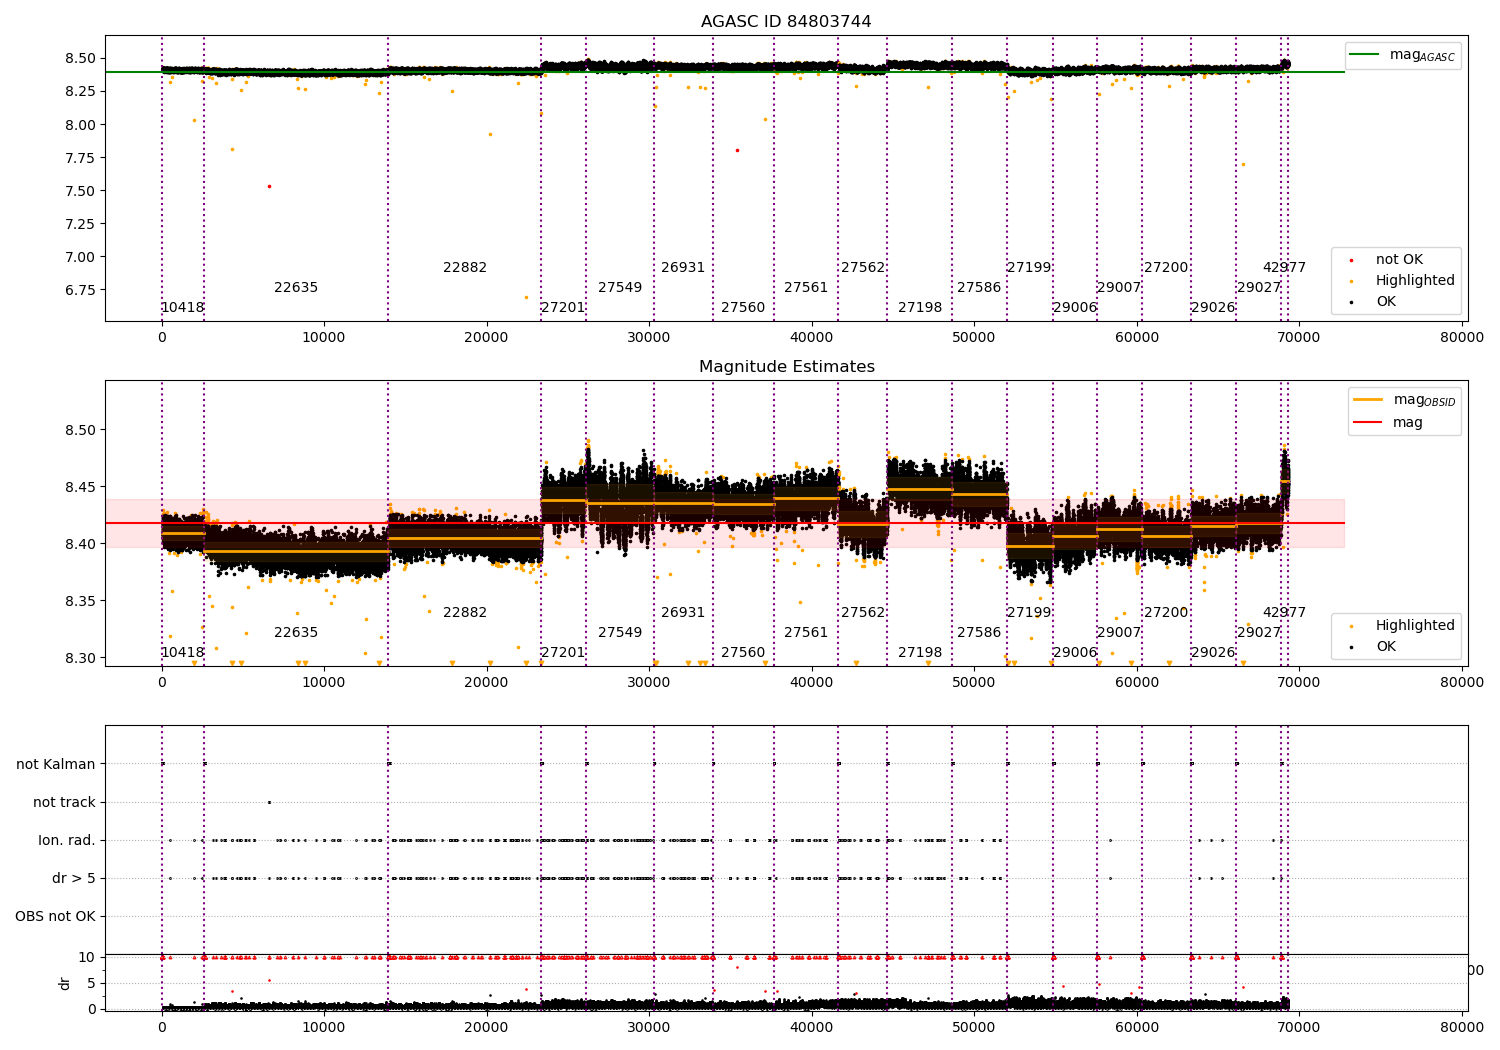Click the 7.75 y-axis tick label

(80, 159)
